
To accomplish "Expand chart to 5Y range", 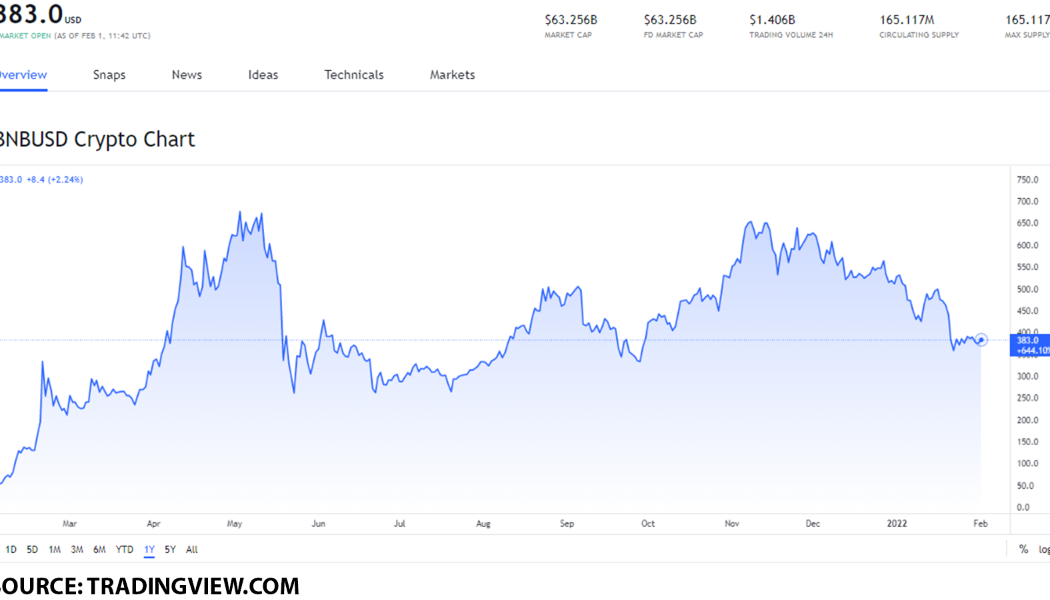I will [x=170, y=549].
